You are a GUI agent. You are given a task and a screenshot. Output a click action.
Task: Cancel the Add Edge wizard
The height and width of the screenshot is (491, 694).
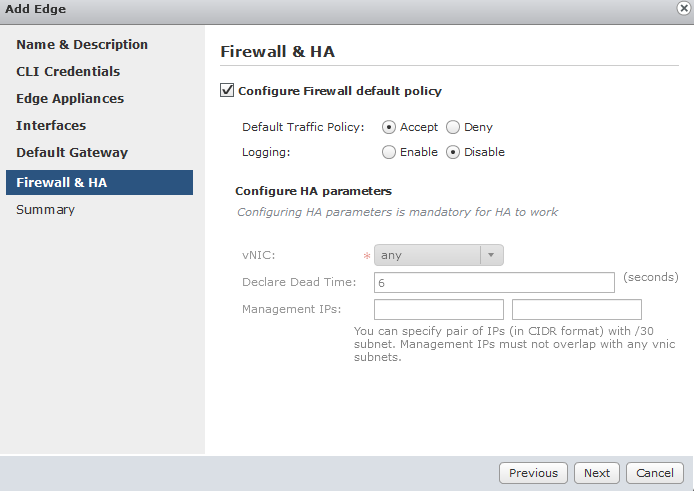click(655, 473)
